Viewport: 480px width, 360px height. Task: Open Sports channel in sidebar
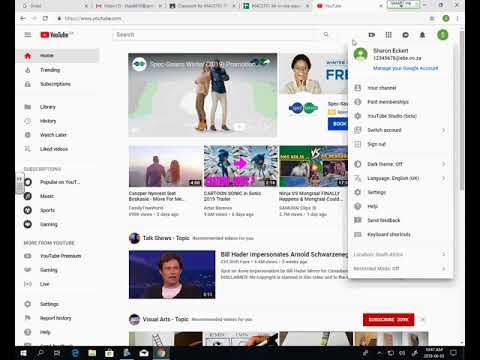(x=57, y=210)
